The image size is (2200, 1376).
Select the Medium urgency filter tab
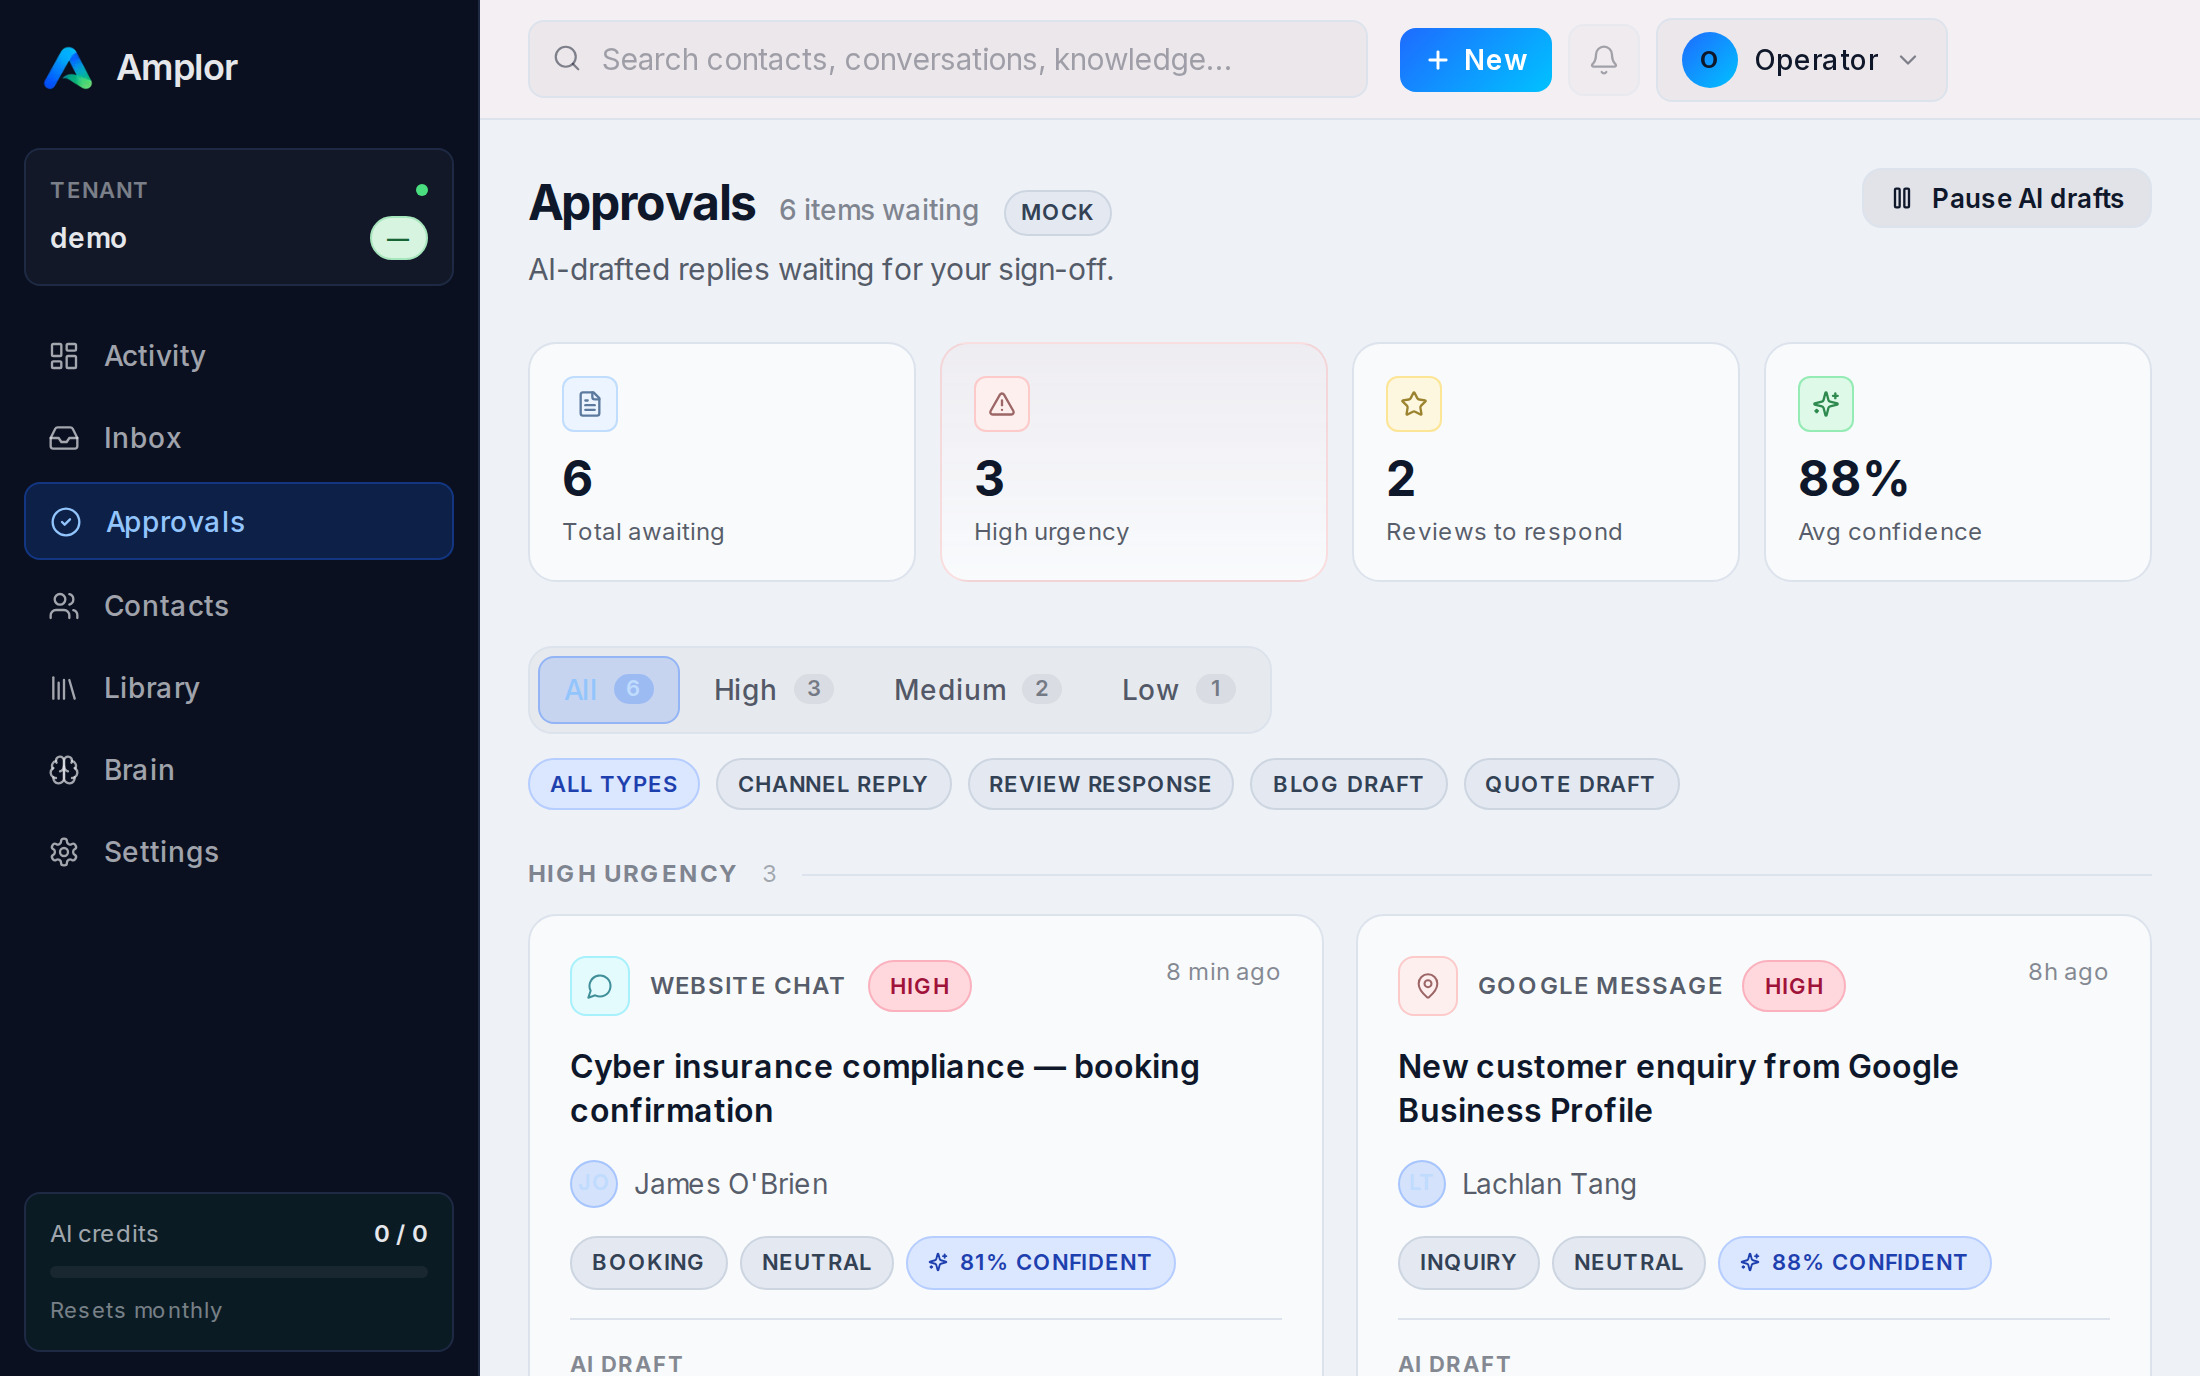tap(977, 690)
